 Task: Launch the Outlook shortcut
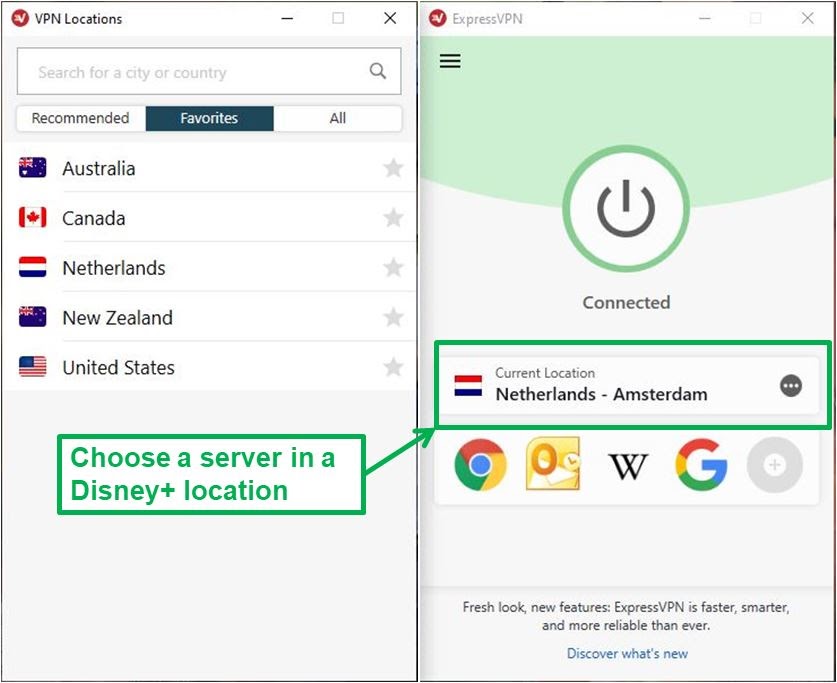553,464
